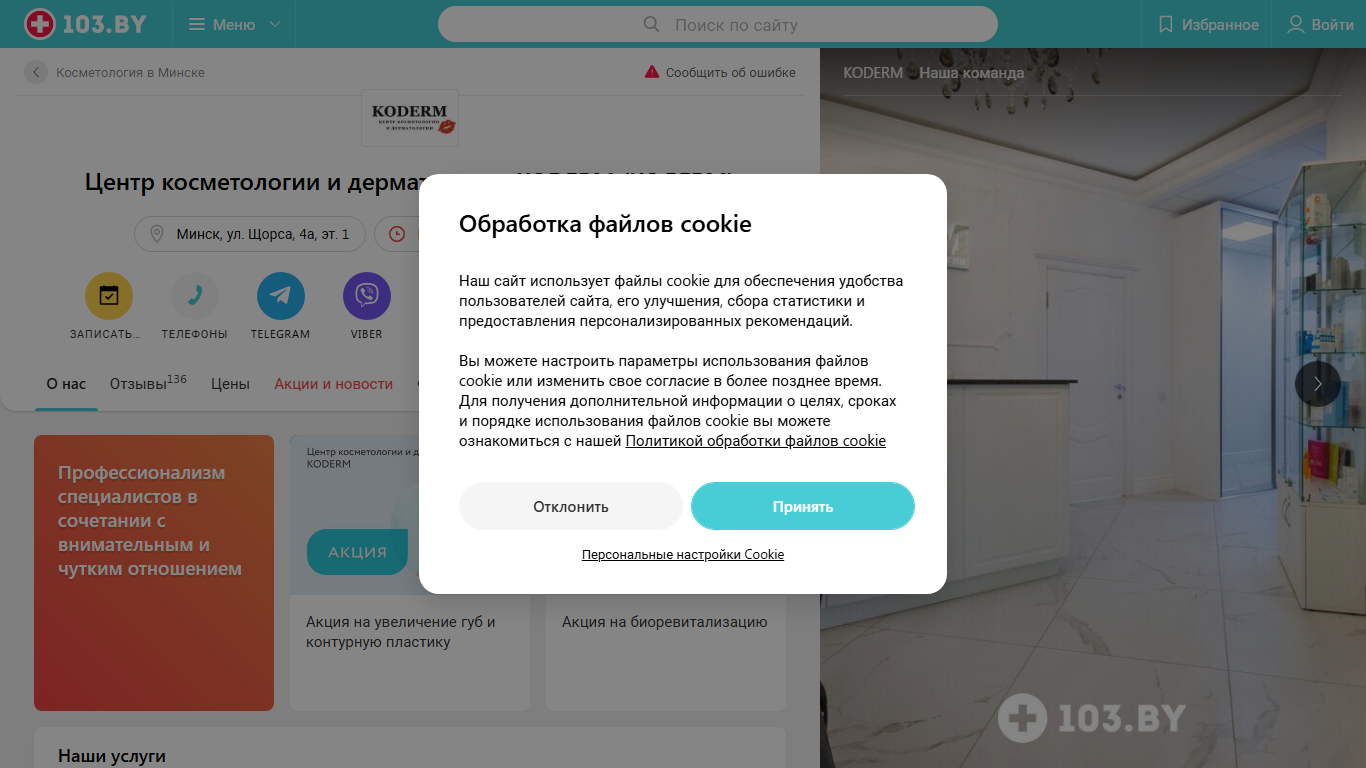Switch to the Отзывы tab
The height and width of the screenshot is (768, 1366).
[148, 383]
